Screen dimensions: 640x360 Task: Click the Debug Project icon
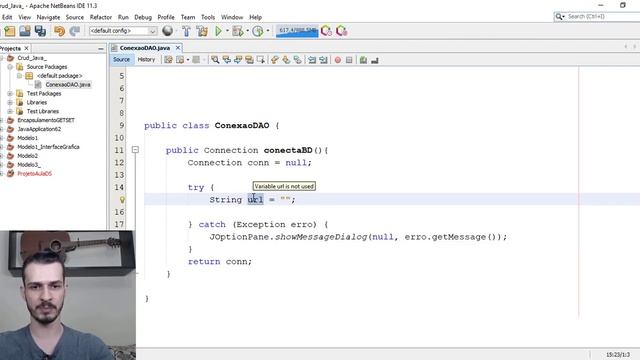click(238, 31)
